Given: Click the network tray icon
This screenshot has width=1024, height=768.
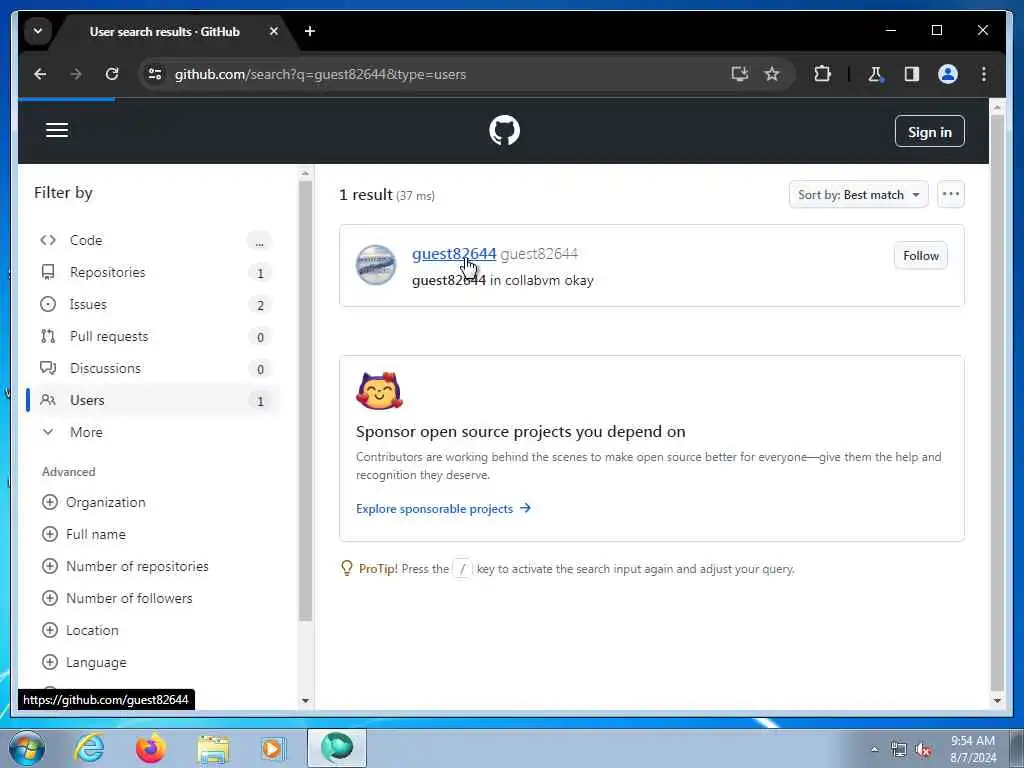Looking at the screenshot, I should [x=899, y=750].
